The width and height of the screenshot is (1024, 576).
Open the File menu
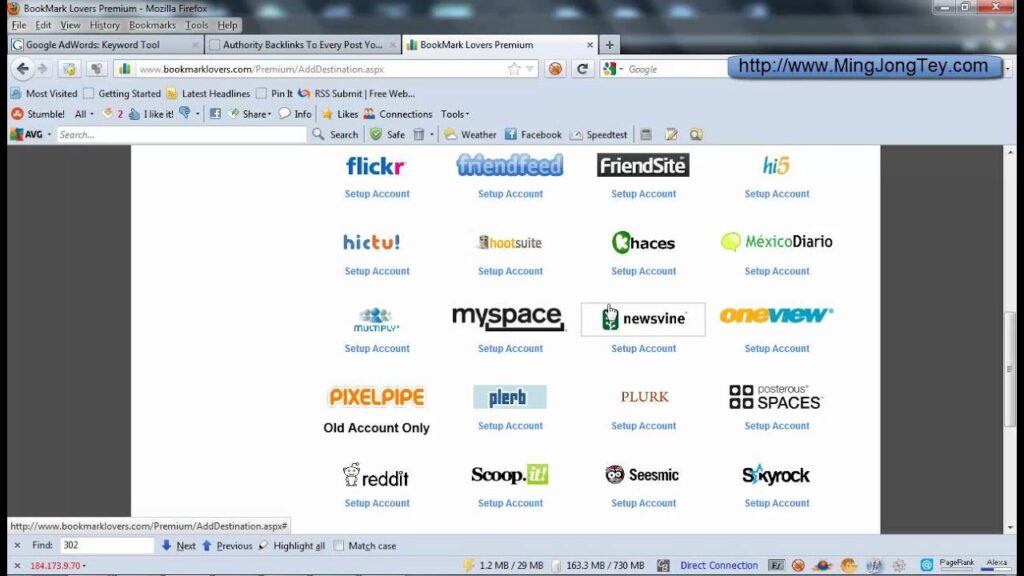(19, 25)
